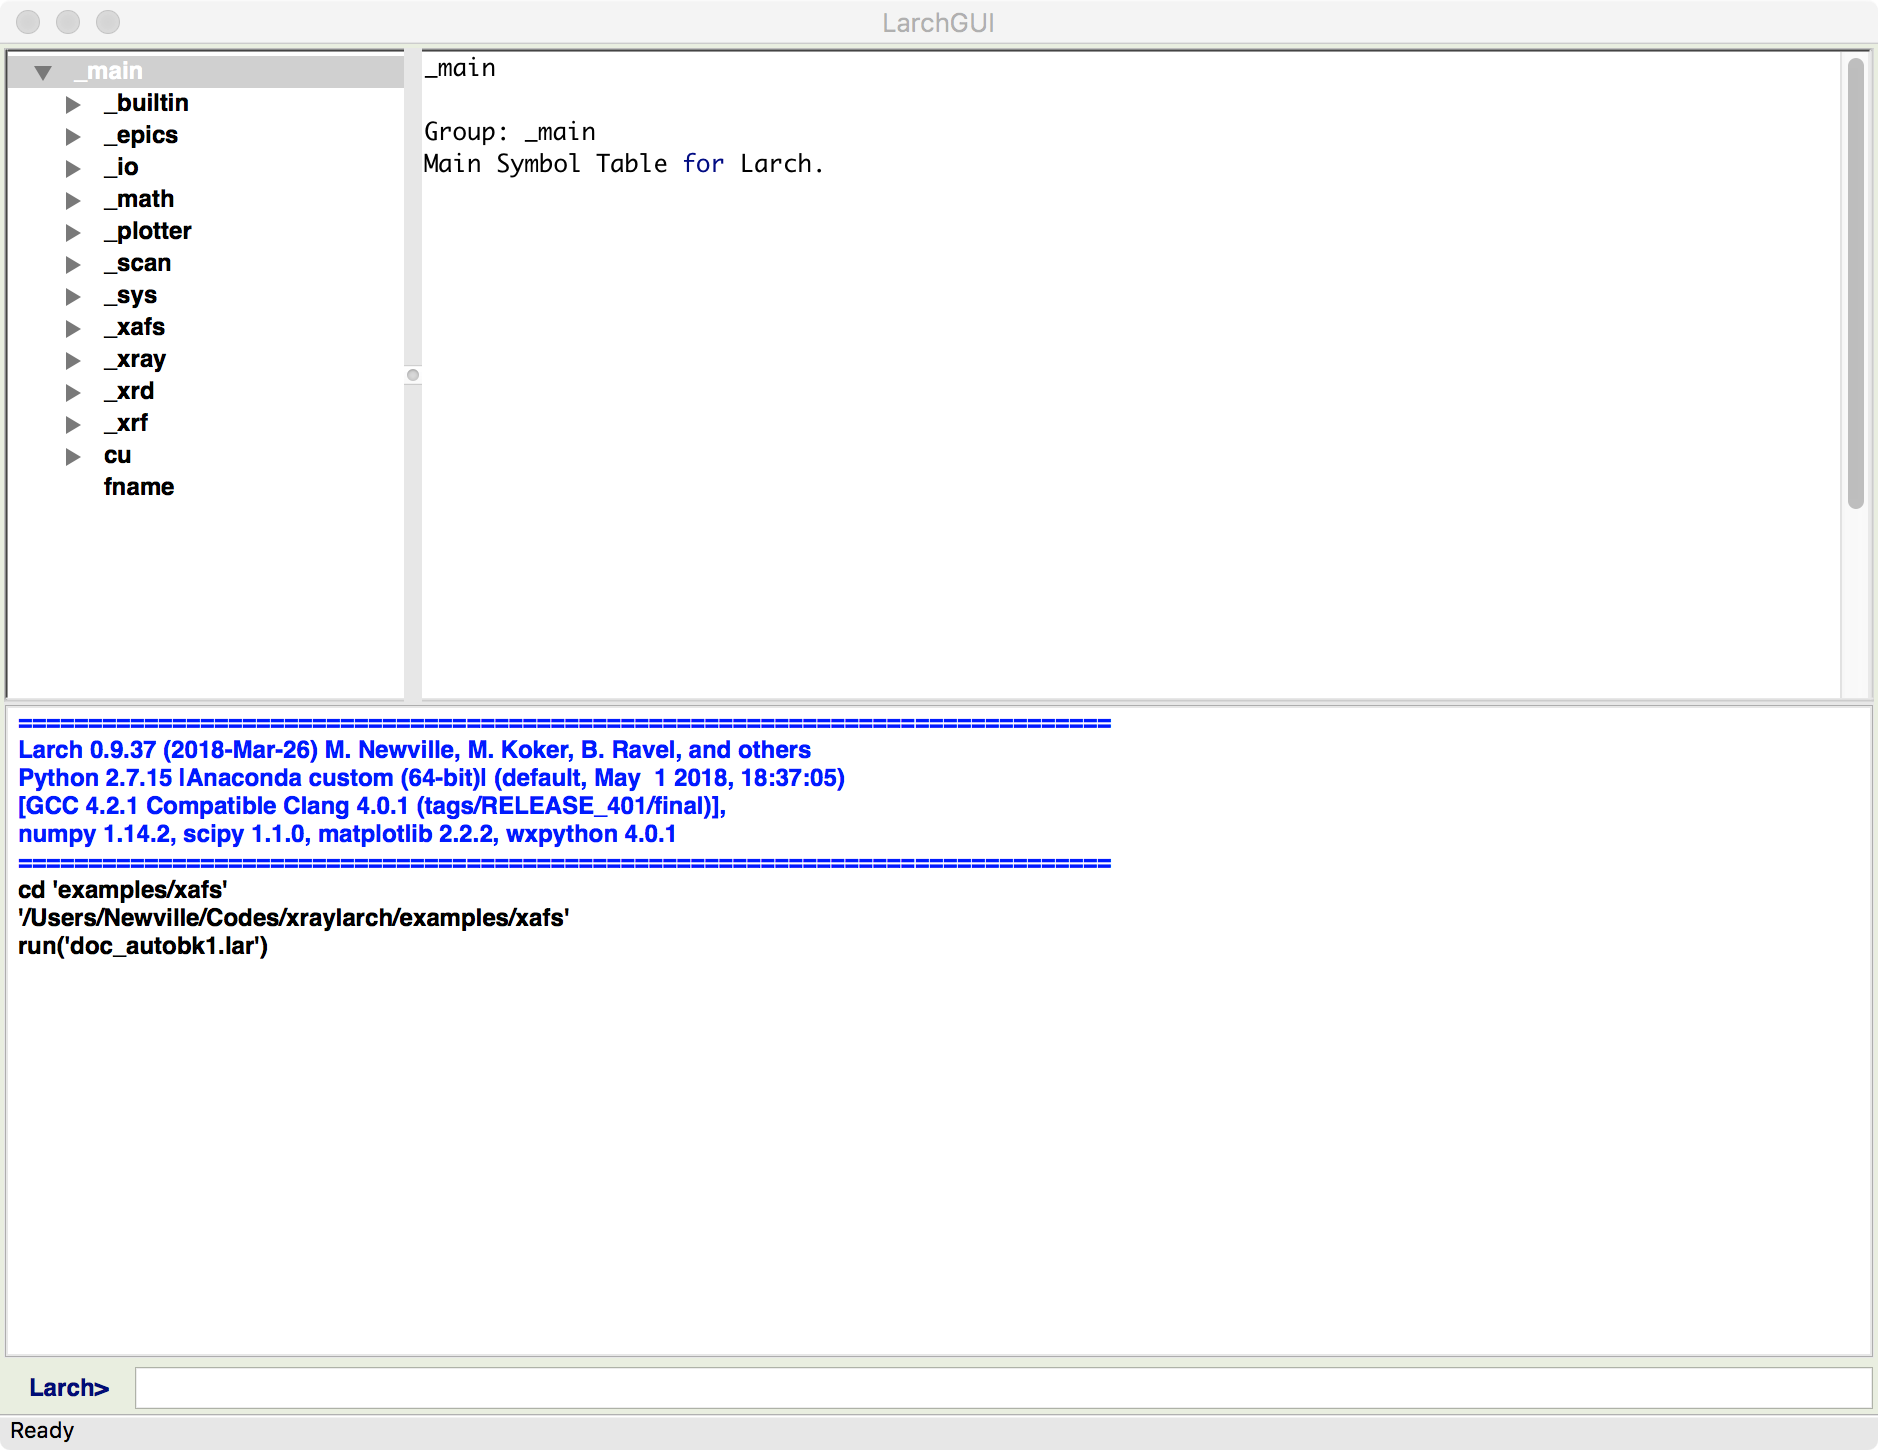Expand the _plotter group arrow
1878x1450 pixels.
click(x=73, y=232)
